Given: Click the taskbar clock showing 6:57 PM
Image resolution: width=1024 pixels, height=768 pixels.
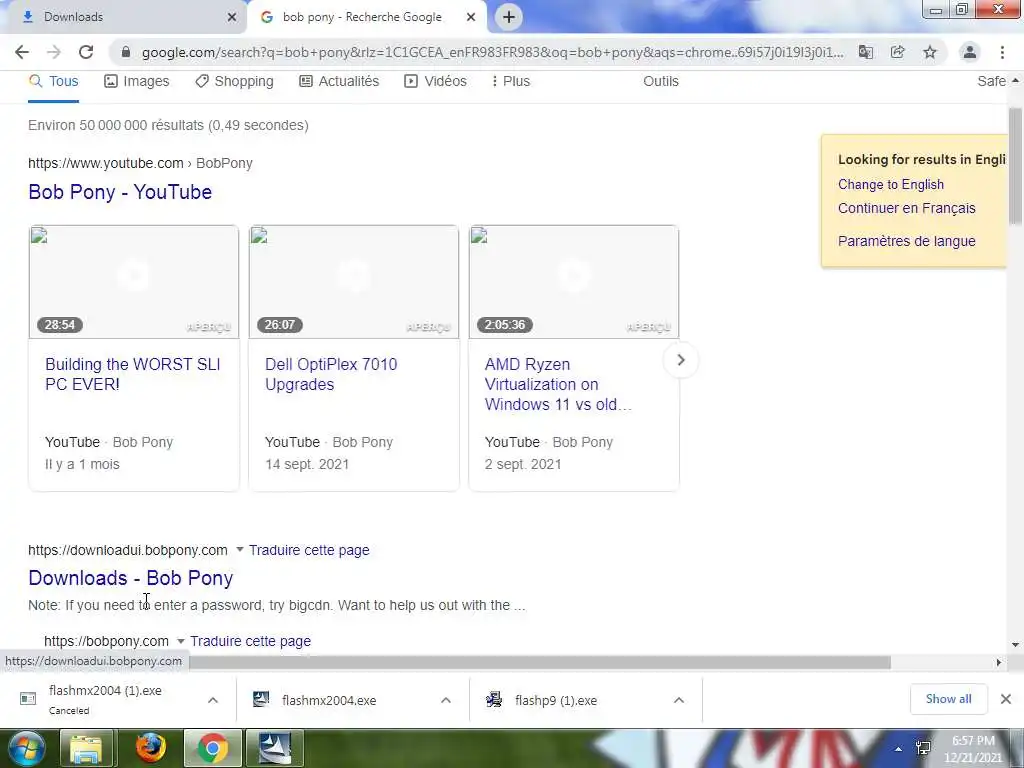Looking at the screenshot, I should (x=972, y=749).
